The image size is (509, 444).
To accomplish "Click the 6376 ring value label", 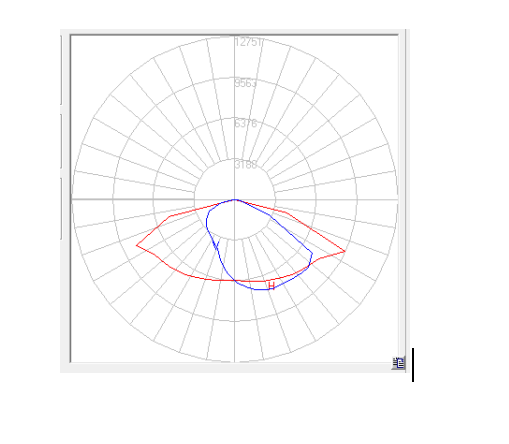I will 246,124.
